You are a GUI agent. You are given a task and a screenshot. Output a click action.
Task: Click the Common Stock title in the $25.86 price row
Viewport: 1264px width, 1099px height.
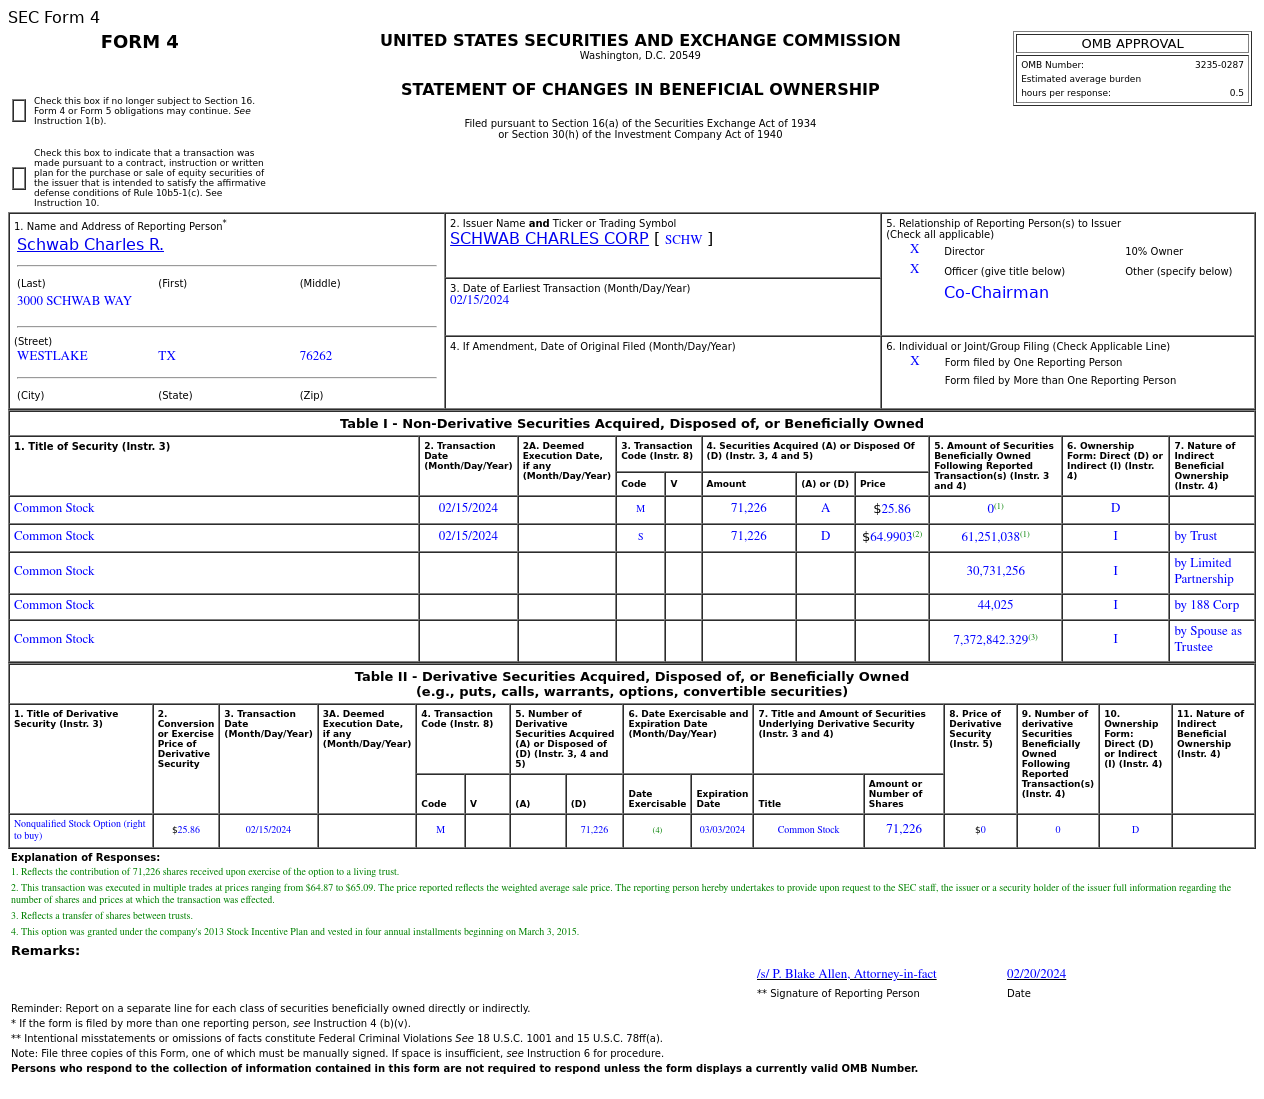[x=54, y=508]
